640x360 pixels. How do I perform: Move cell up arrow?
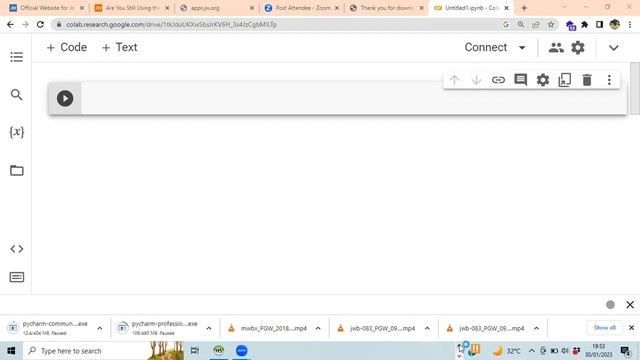454,80
